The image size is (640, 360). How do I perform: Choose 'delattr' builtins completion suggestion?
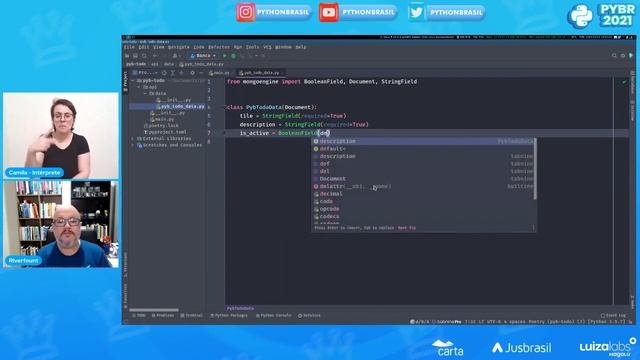(423, 187)
